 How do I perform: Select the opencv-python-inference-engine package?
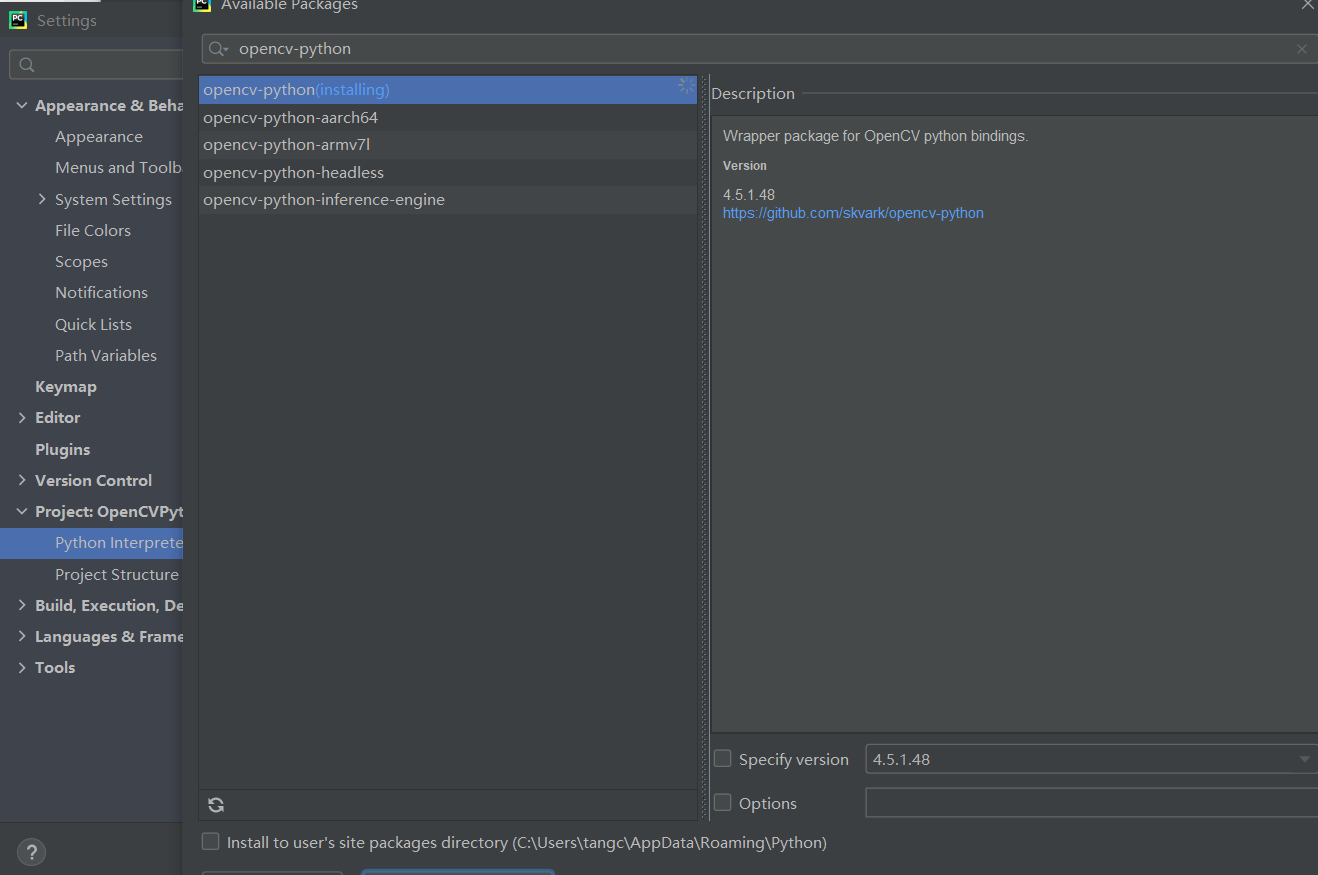[x=448, y=200]
